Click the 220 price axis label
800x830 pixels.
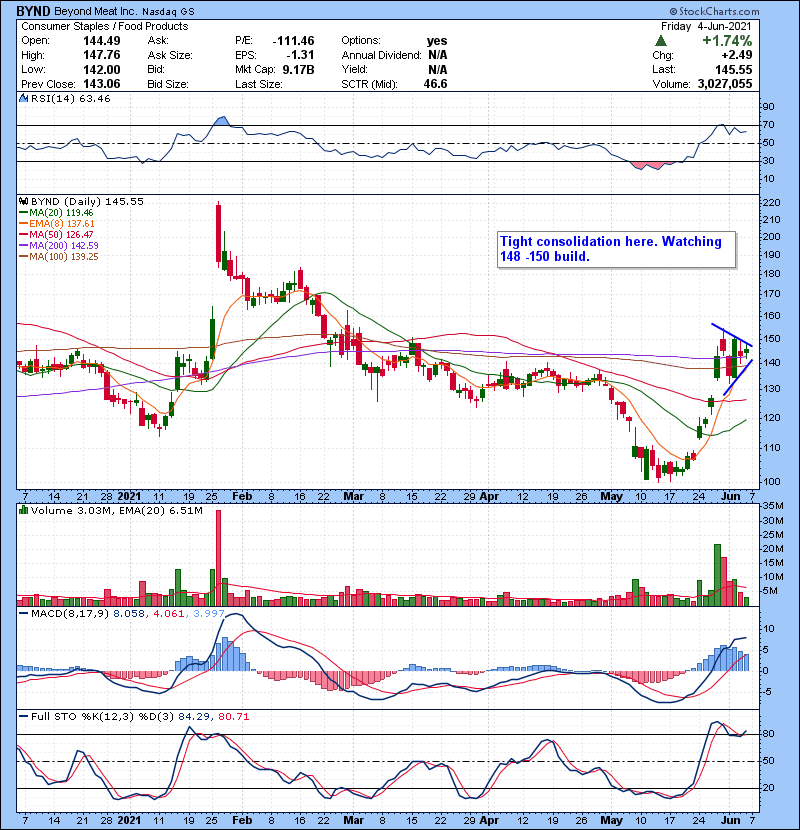pyautogui.click(x=771, y=203)
